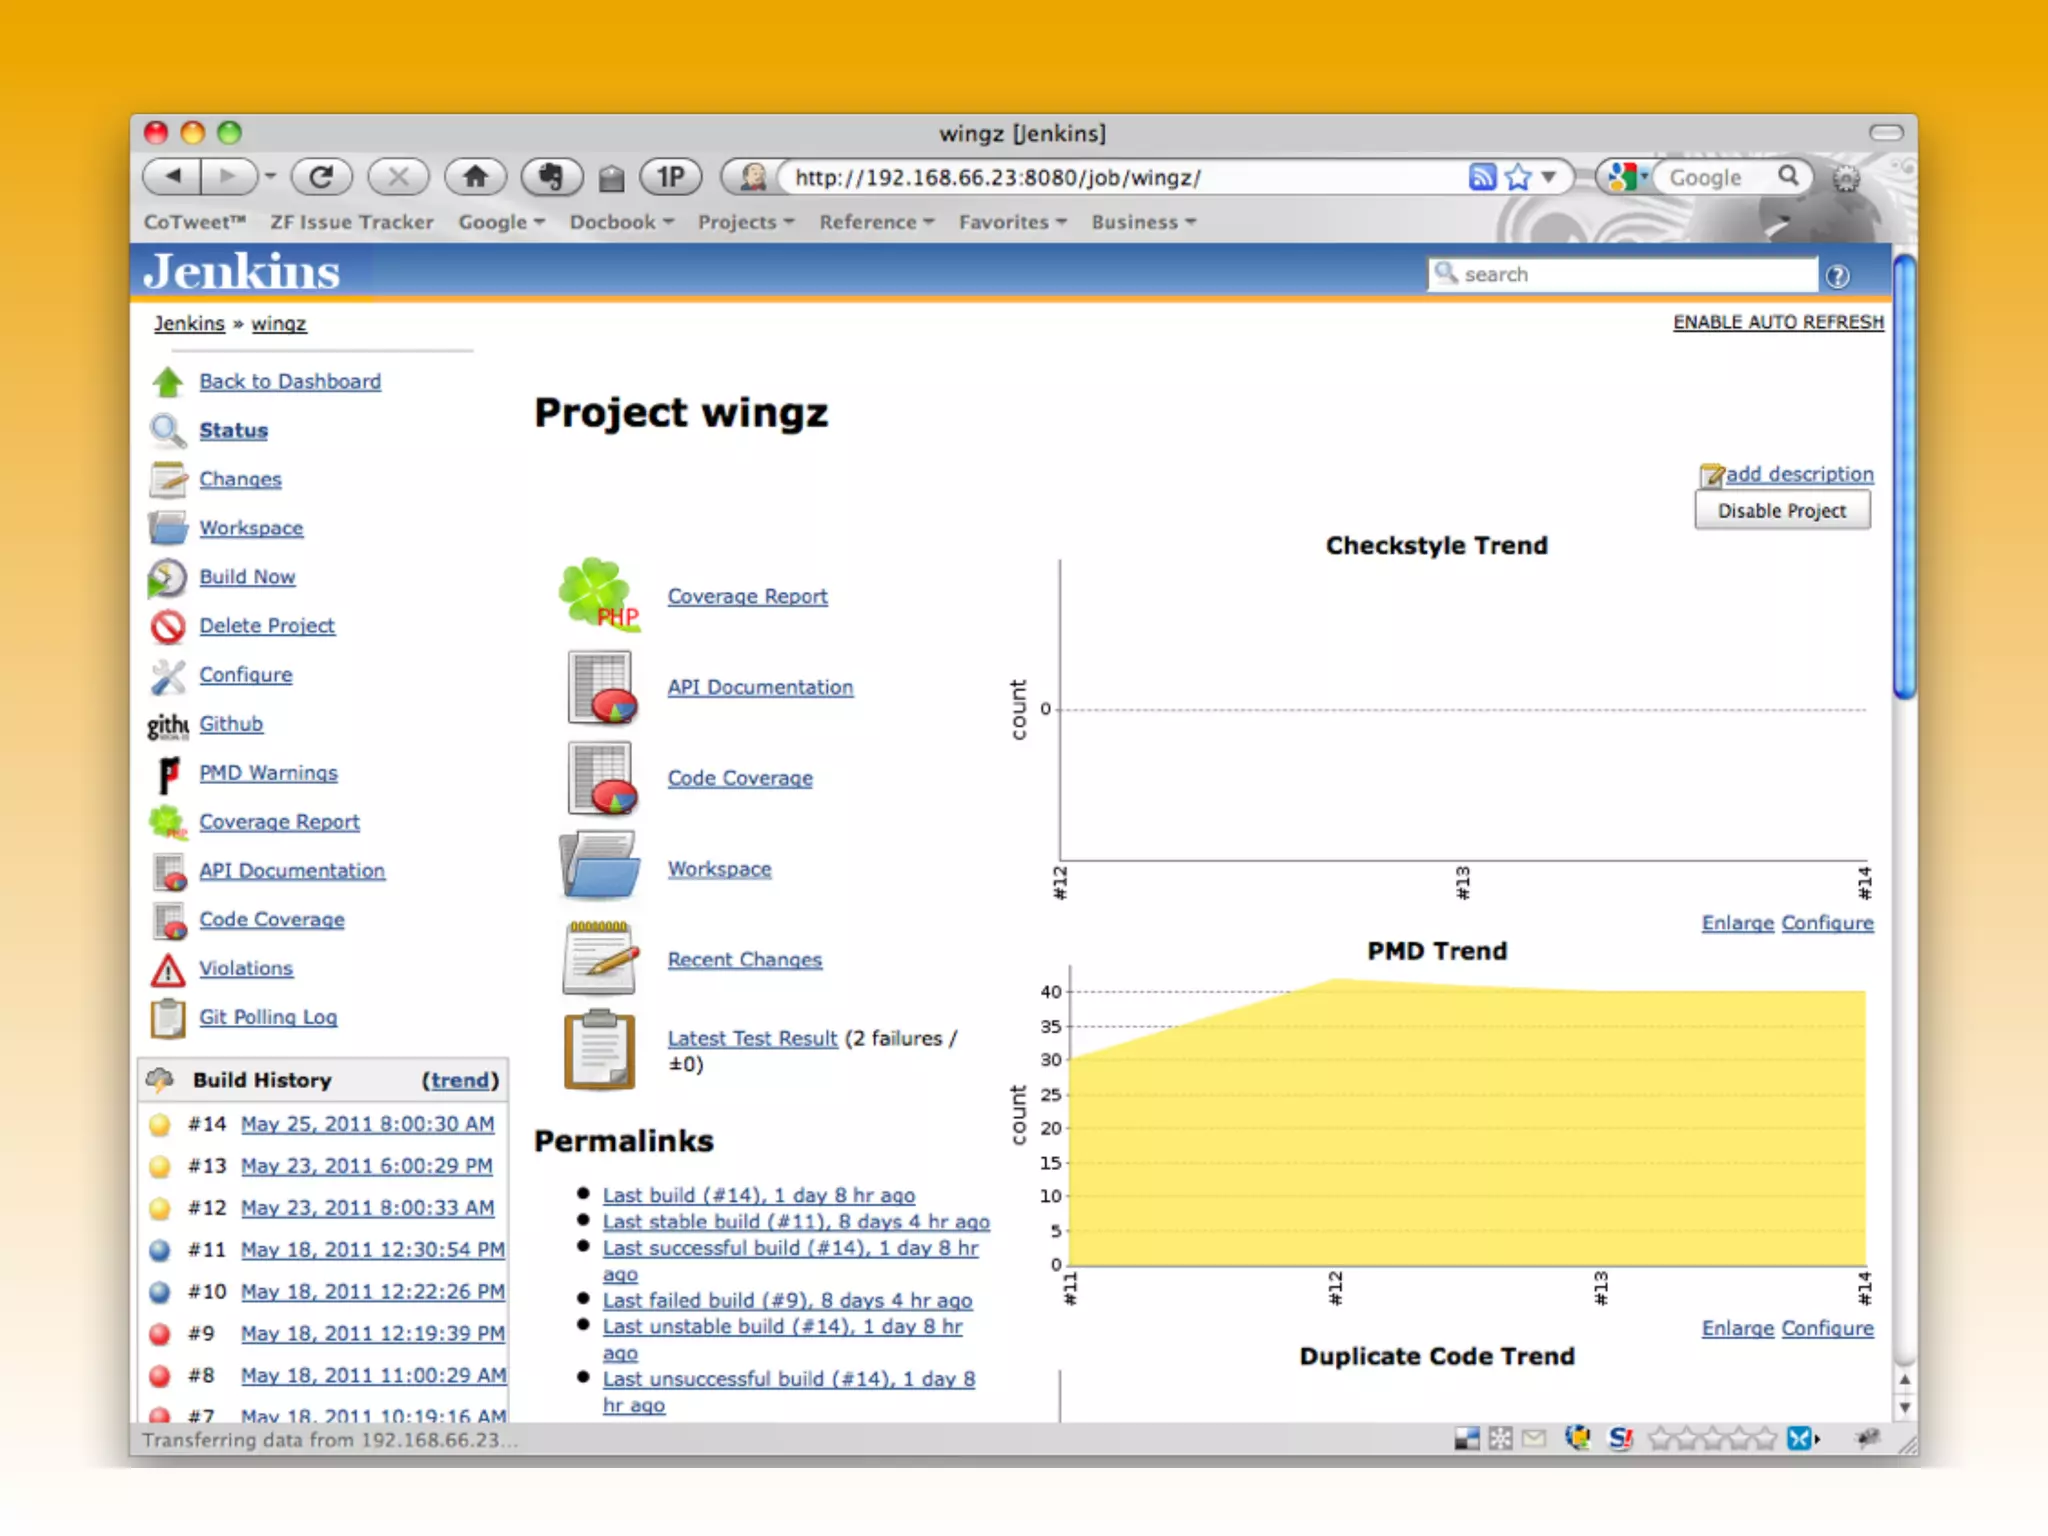Click the github logo icon in sidebar

[x=167, y=725]
